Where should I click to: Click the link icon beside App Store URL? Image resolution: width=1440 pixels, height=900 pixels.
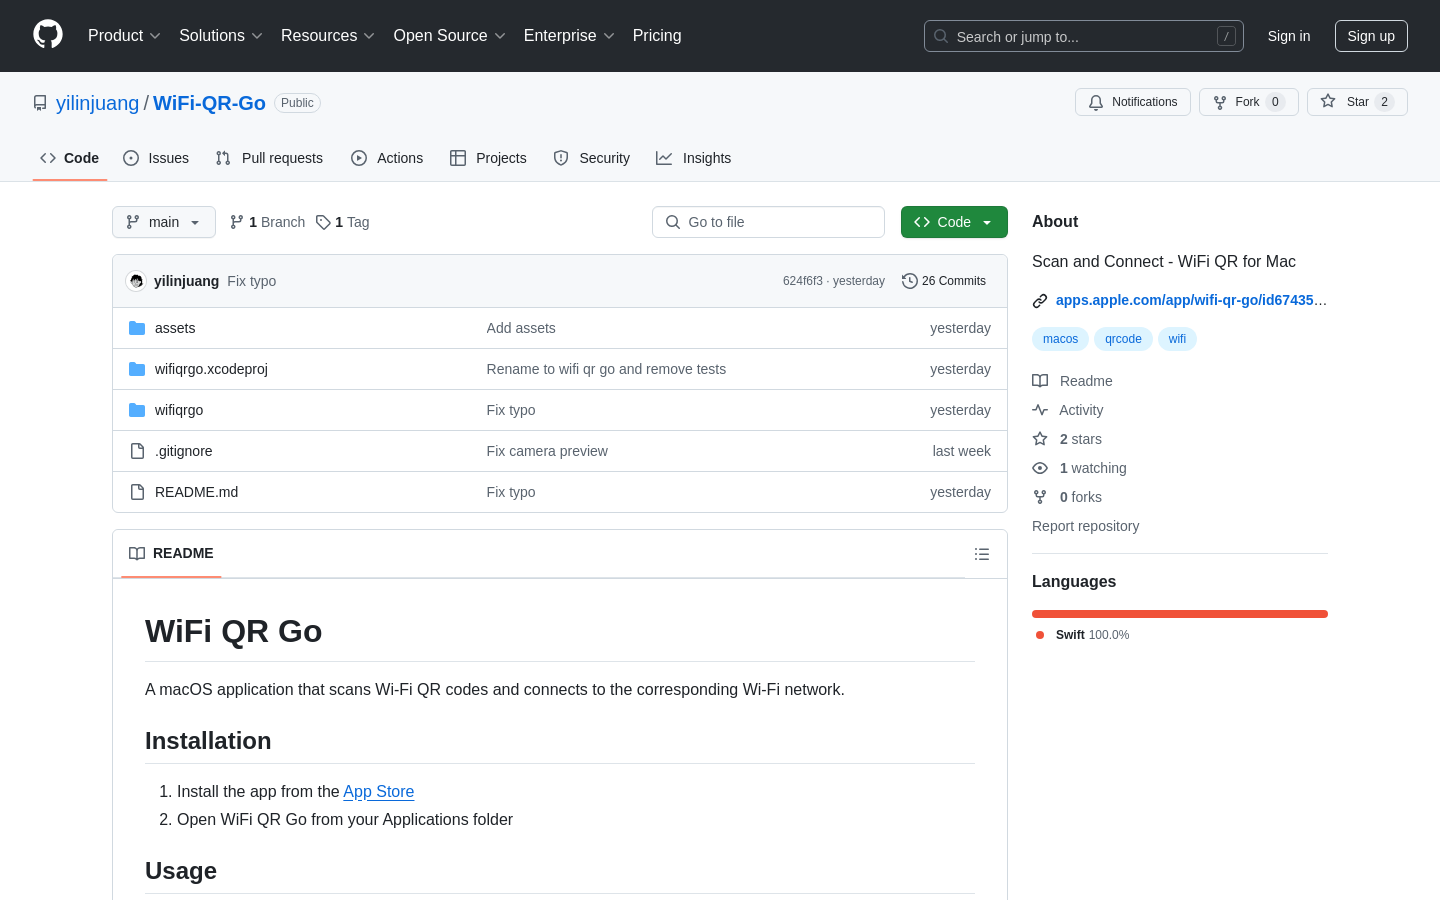coord(1040,301)
